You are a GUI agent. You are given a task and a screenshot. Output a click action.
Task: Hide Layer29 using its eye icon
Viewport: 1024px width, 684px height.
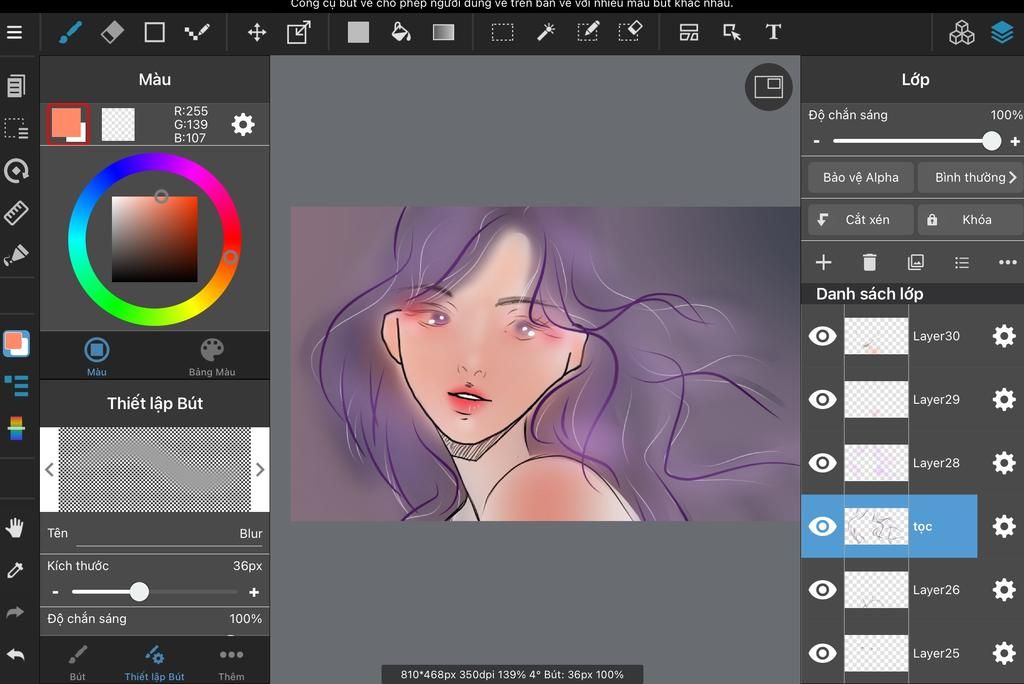822,399
